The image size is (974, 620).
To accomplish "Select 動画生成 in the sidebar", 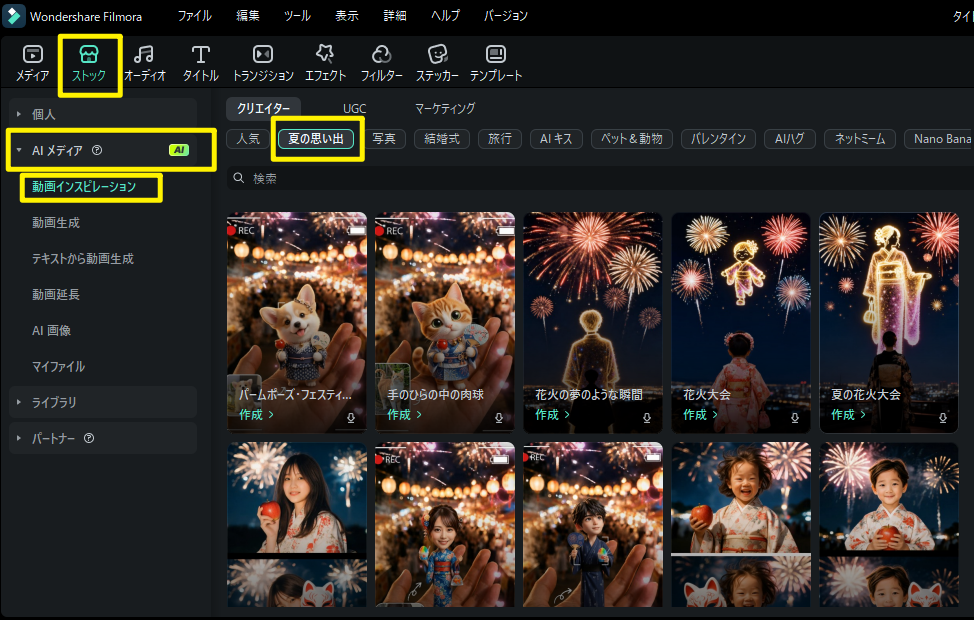I will coord(56,222).
